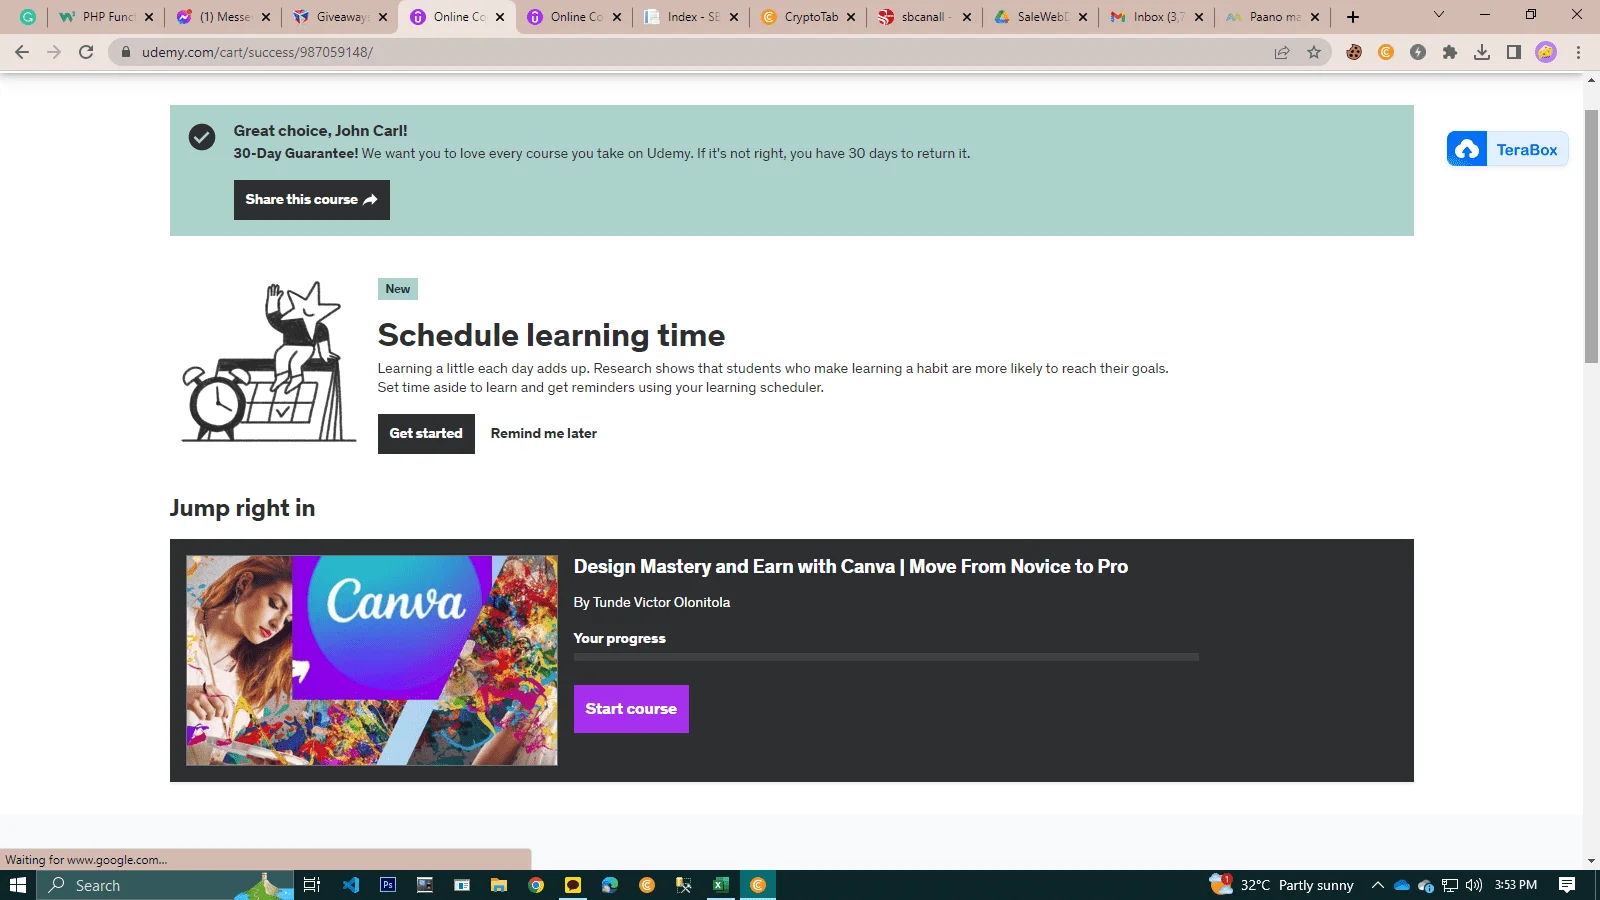Viewport: 1600px width, 900px height.
Task: Click the browser forward arrow
Action: pos(54,52)
